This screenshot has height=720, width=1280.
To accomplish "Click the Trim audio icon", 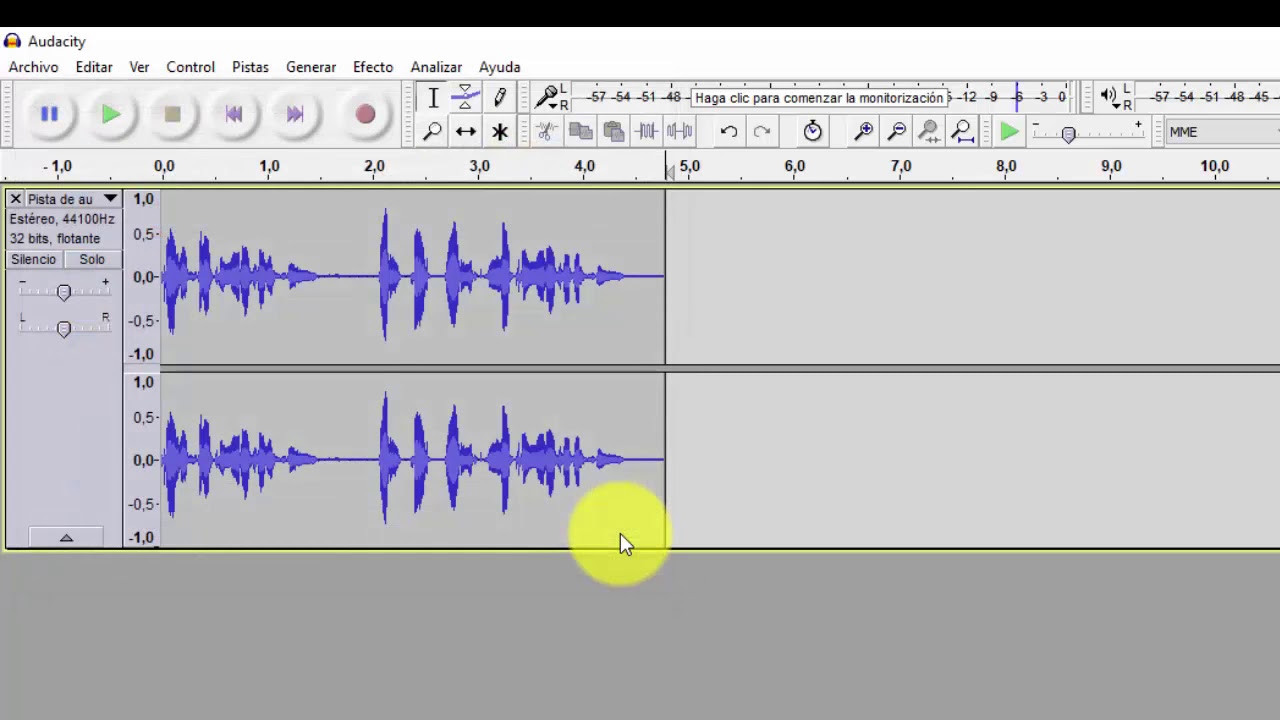I will [x=647, y=131].
